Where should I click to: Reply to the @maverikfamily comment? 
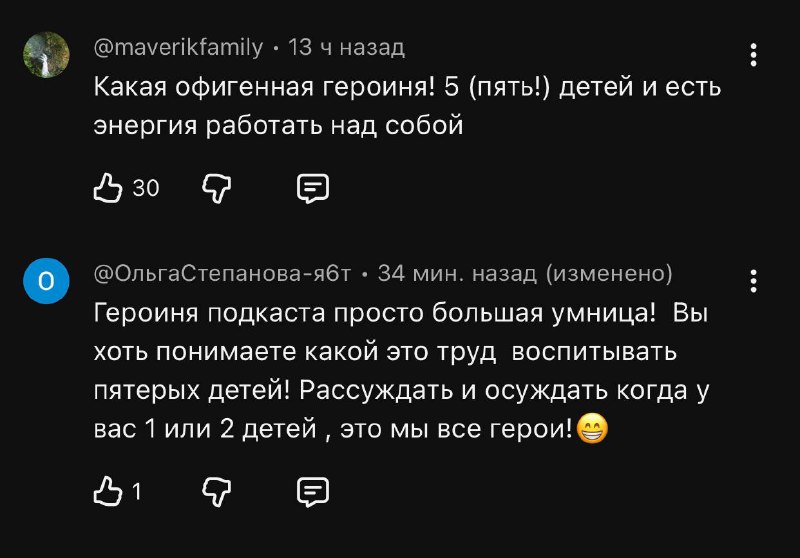pyautogui.click(x=313, y=187)
